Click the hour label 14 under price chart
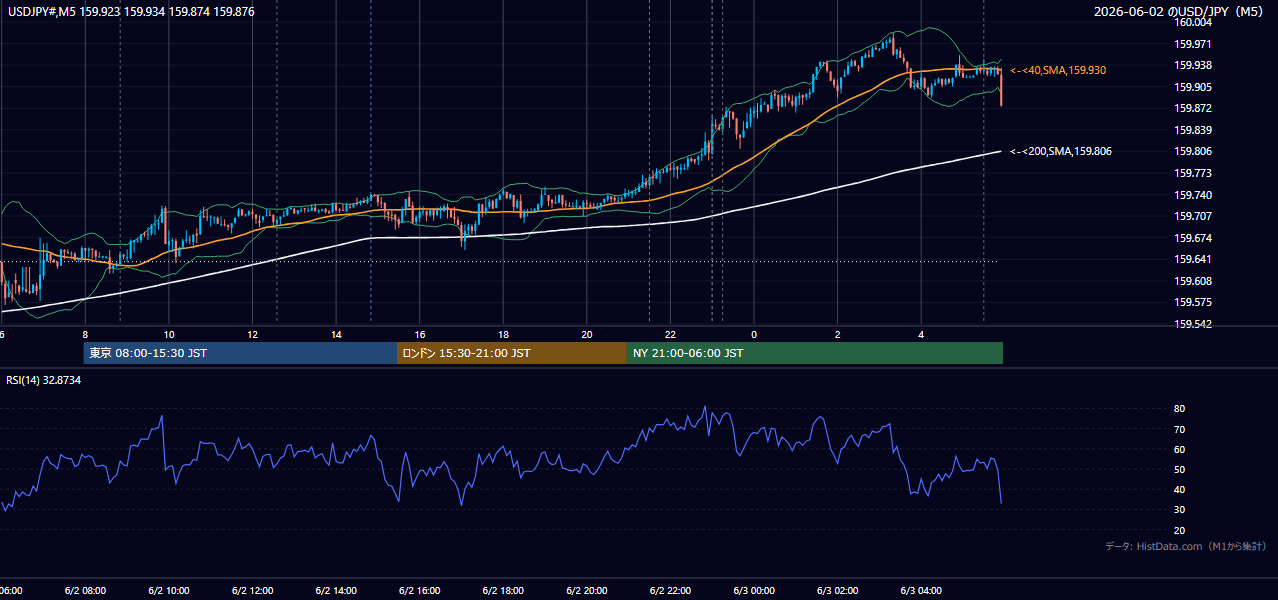This screenshot has height=600, width=1278. 336,335
